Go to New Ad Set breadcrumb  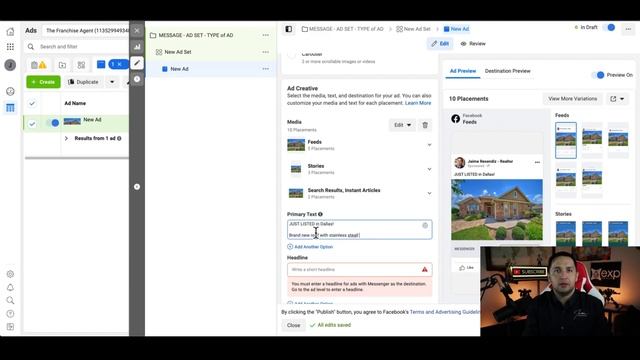pyautogui.click(x=413, y=29)
